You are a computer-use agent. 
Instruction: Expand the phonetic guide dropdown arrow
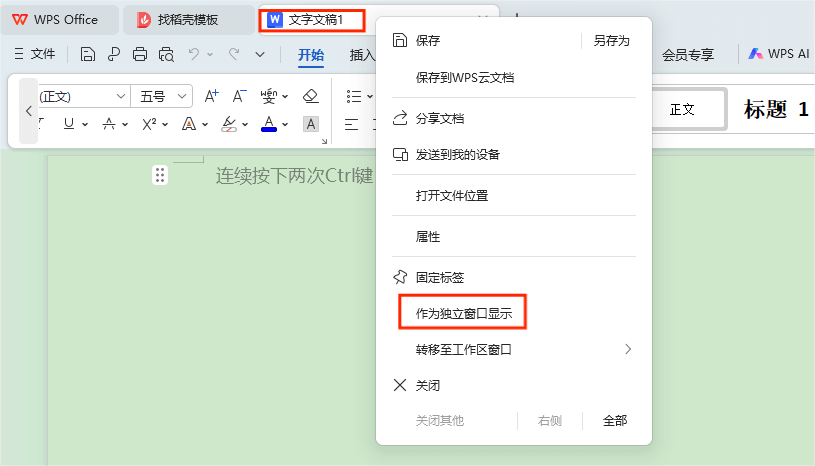(x=285, y=97)
